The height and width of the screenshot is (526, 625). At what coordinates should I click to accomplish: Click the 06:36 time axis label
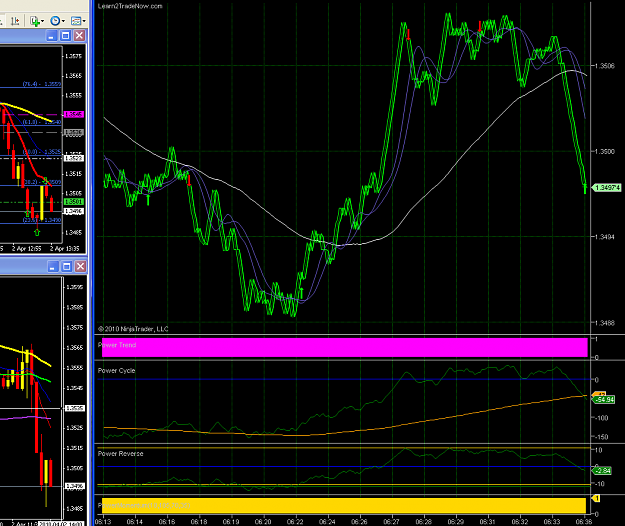coord(584,521)
